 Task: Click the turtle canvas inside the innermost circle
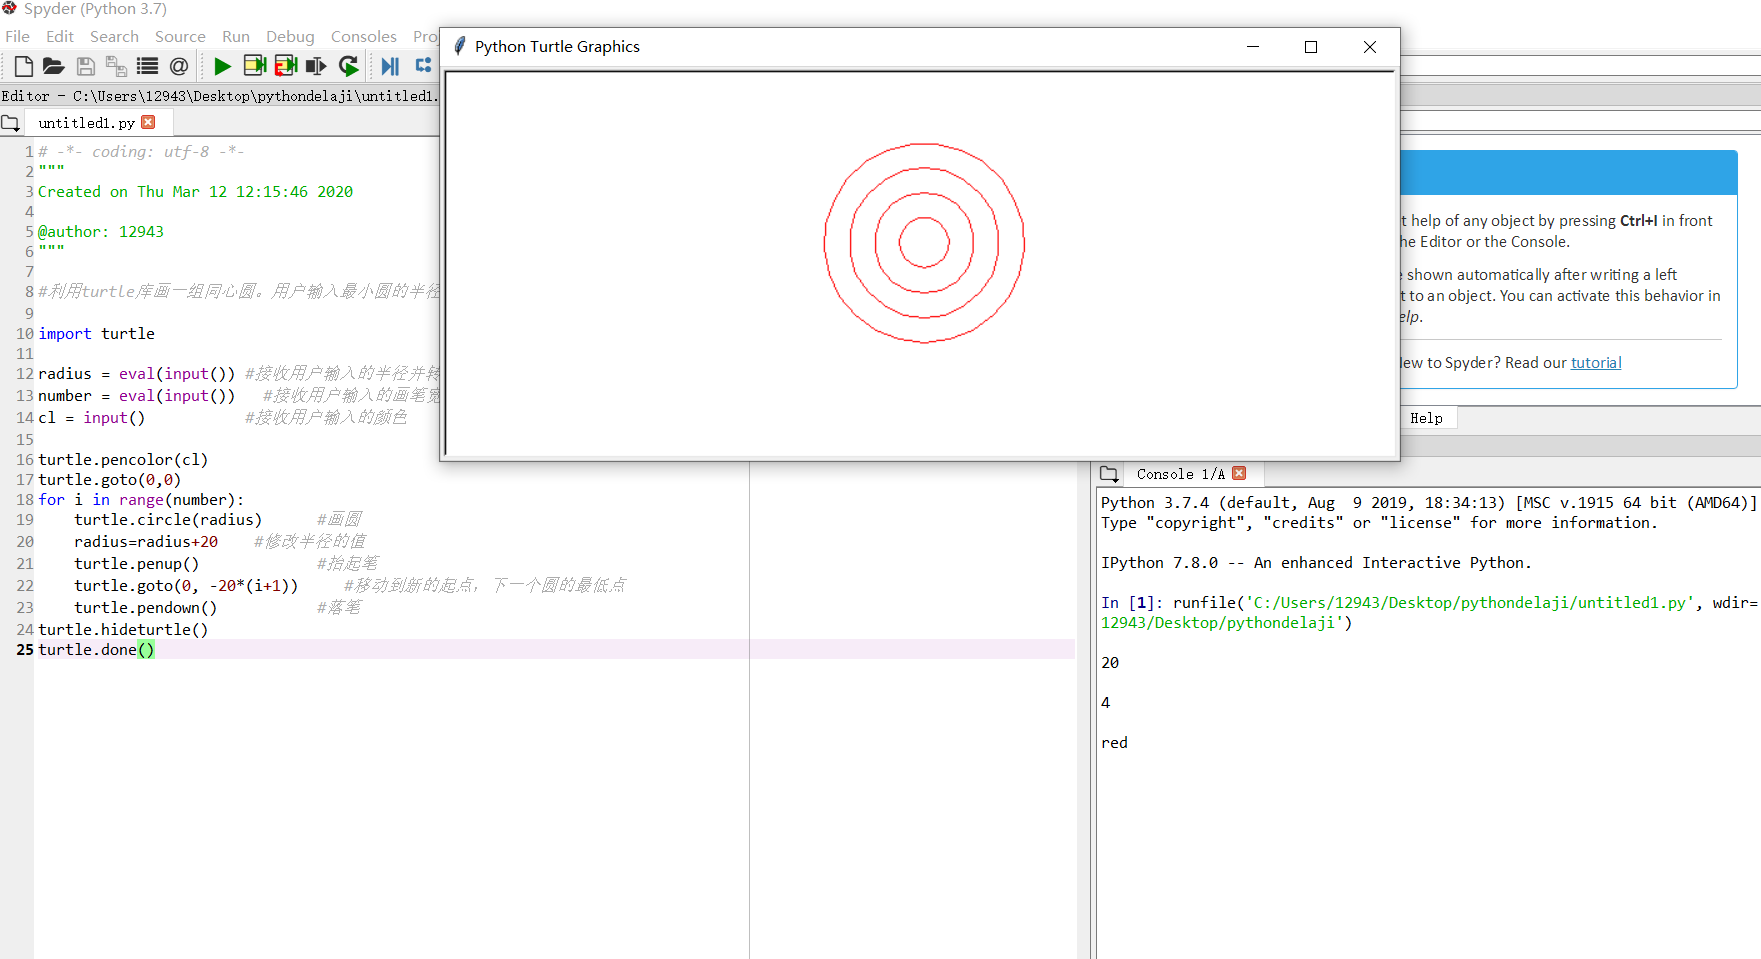[x=924, y=243]
